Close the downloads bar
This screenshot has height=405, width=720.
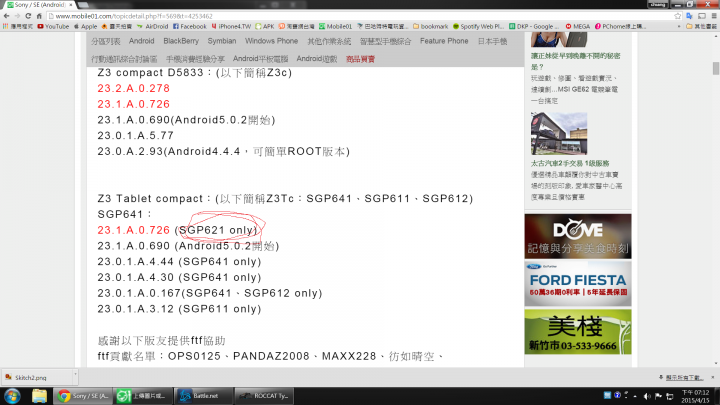tap(712, 377)
